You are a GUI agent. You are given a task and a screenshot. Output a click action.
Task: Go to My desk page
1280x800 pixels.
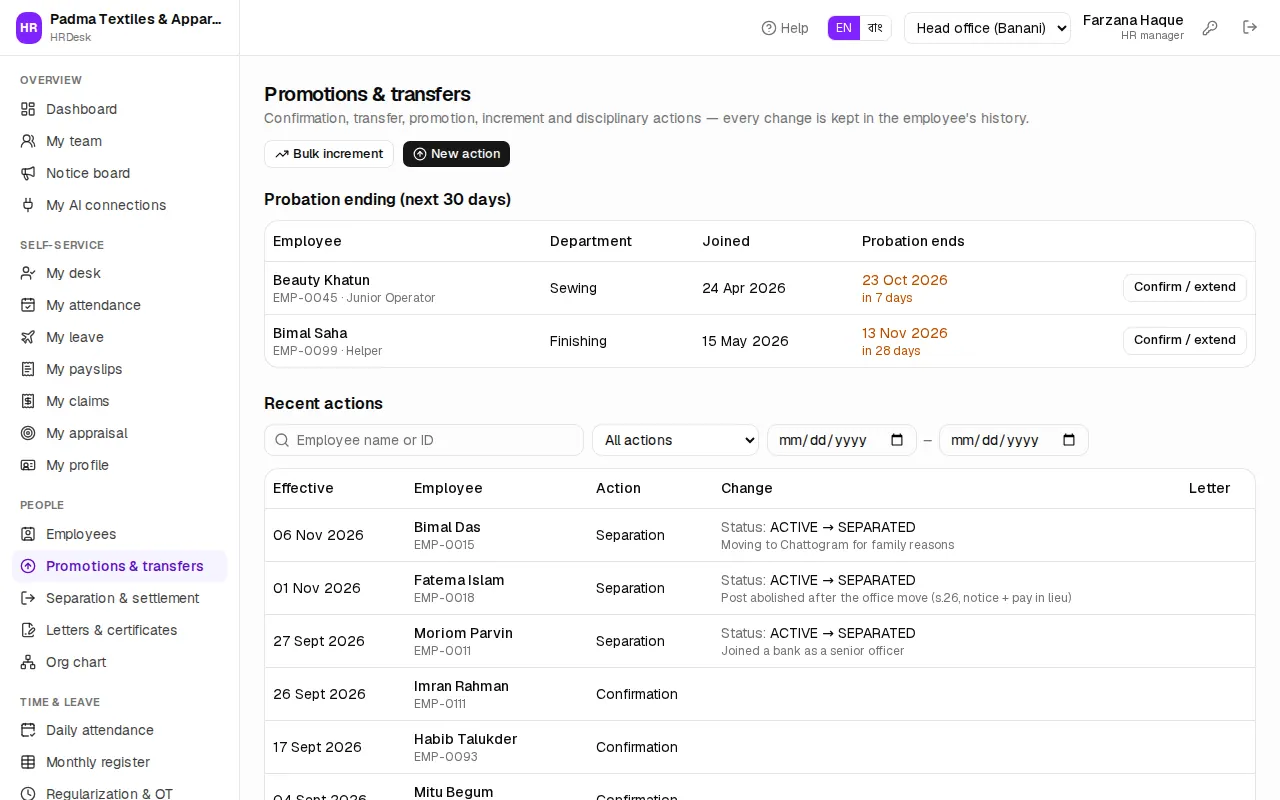point(120,273)
